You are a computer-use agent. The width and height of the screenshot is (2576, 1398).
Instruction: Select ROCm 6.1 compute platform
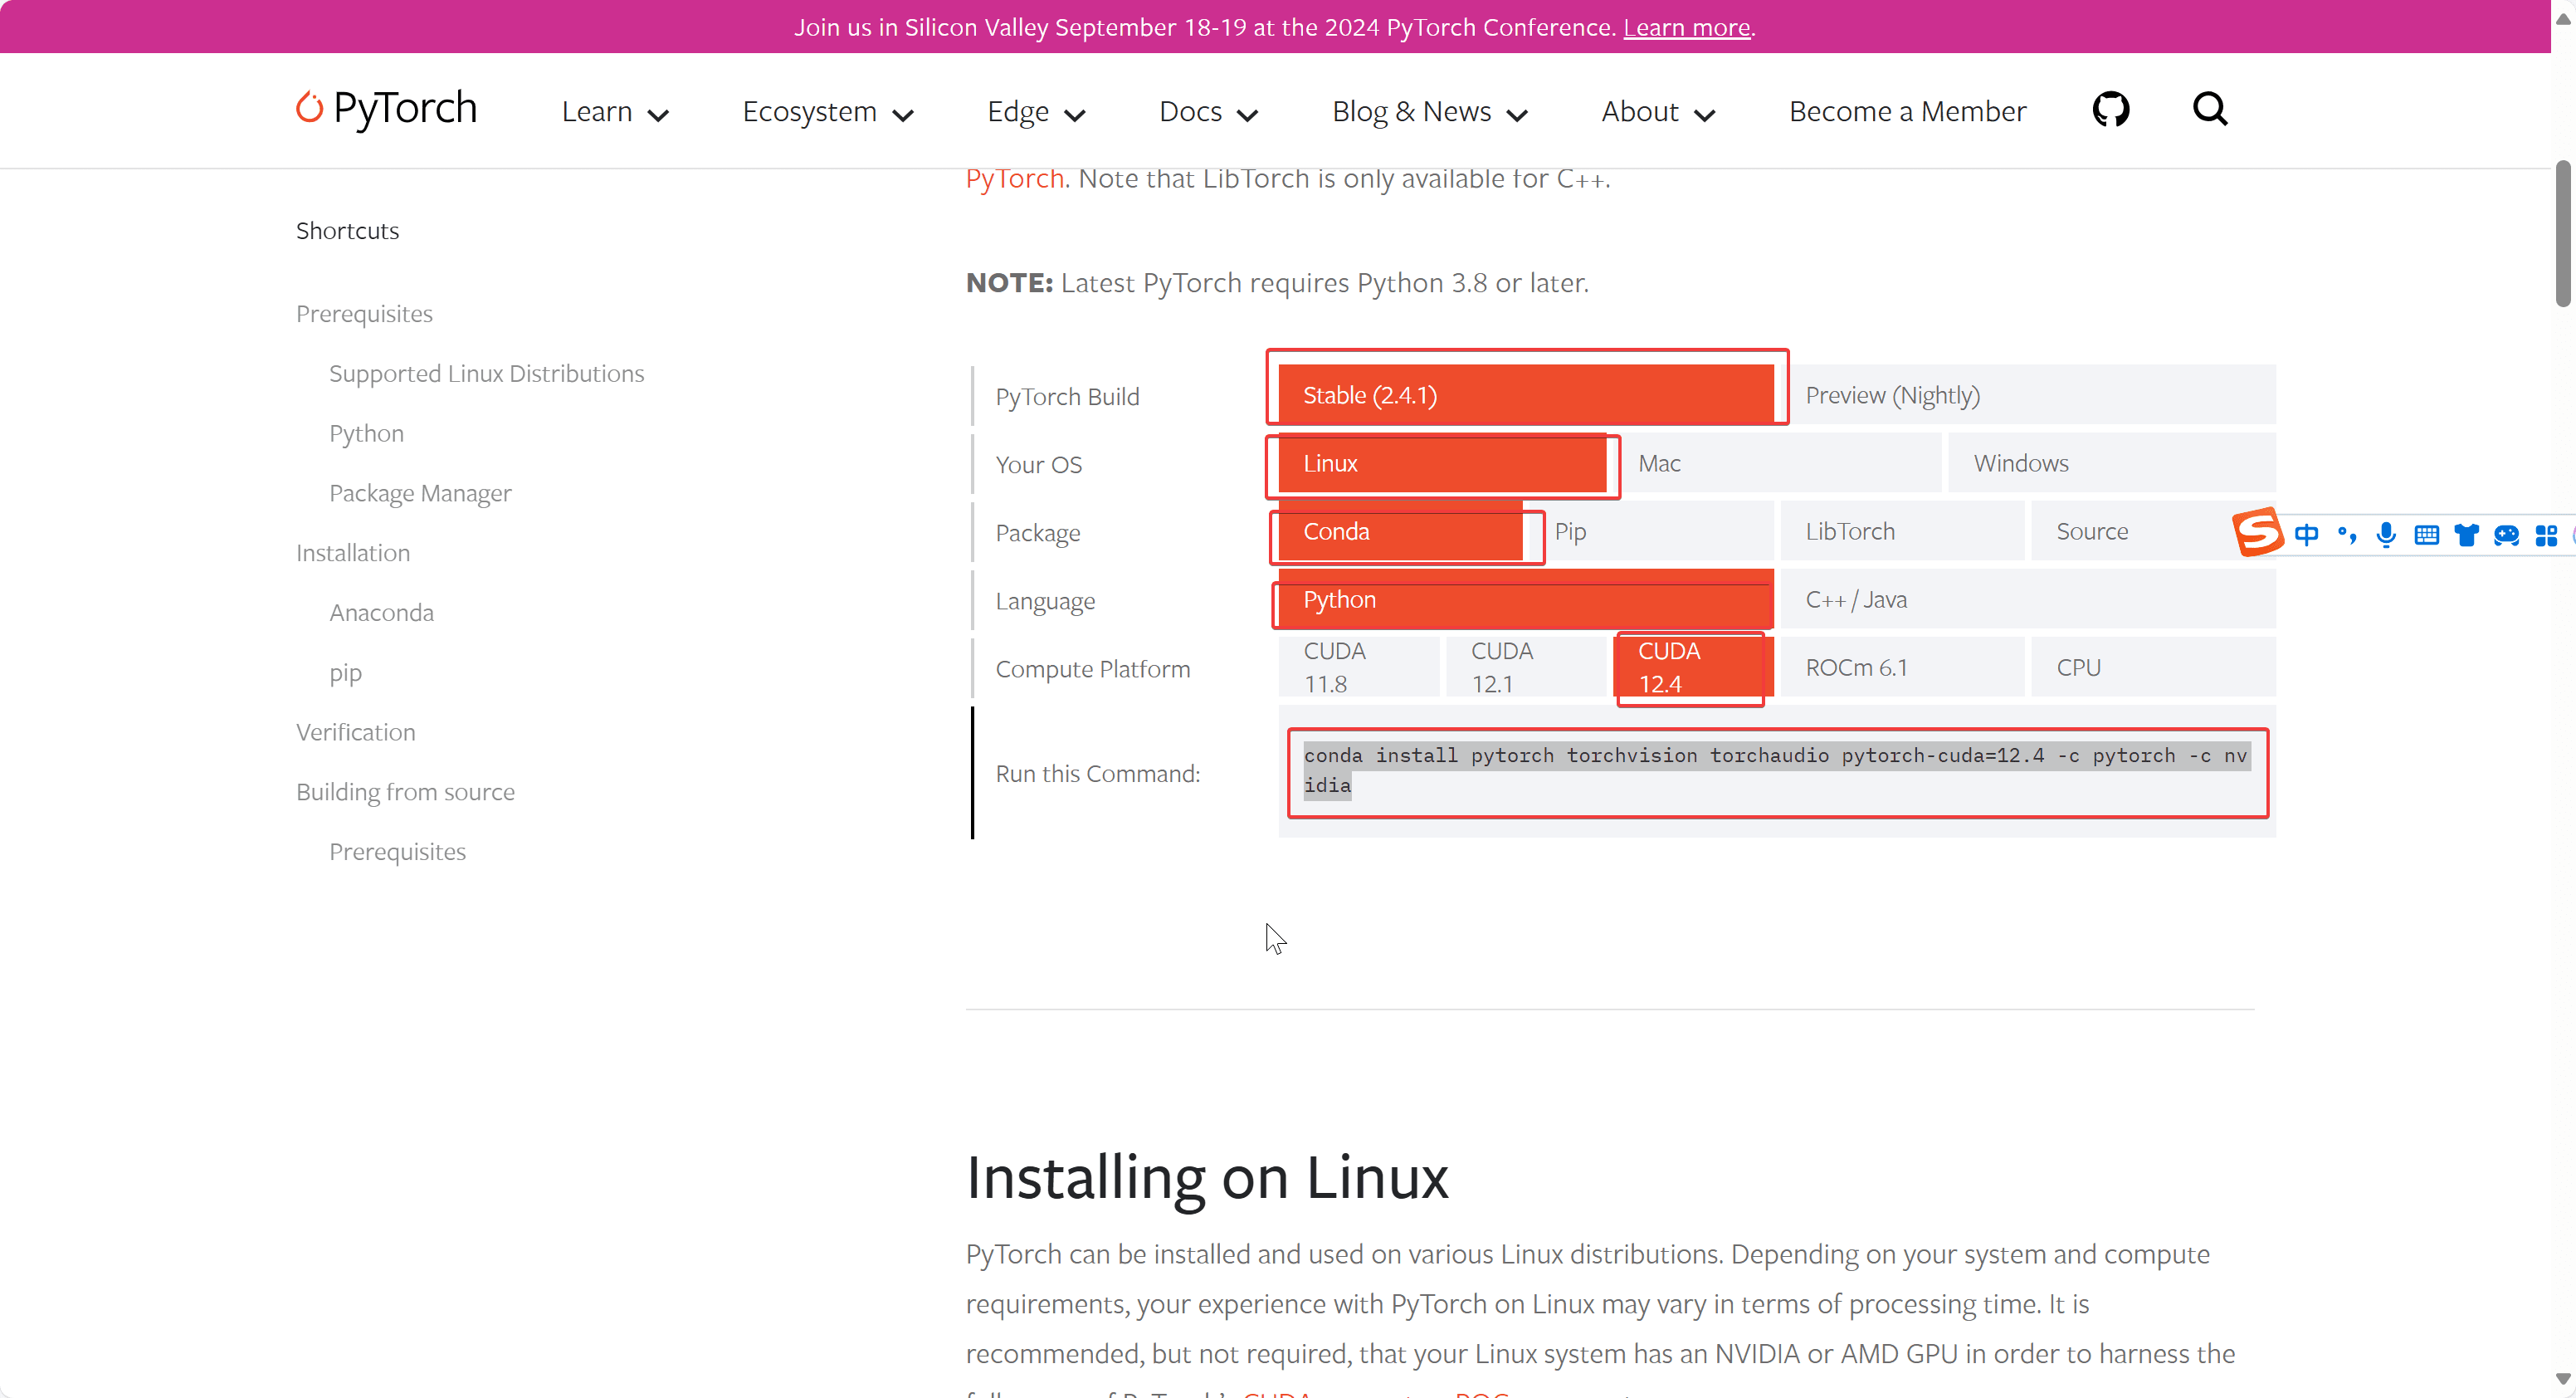(x=1903, y=667)
